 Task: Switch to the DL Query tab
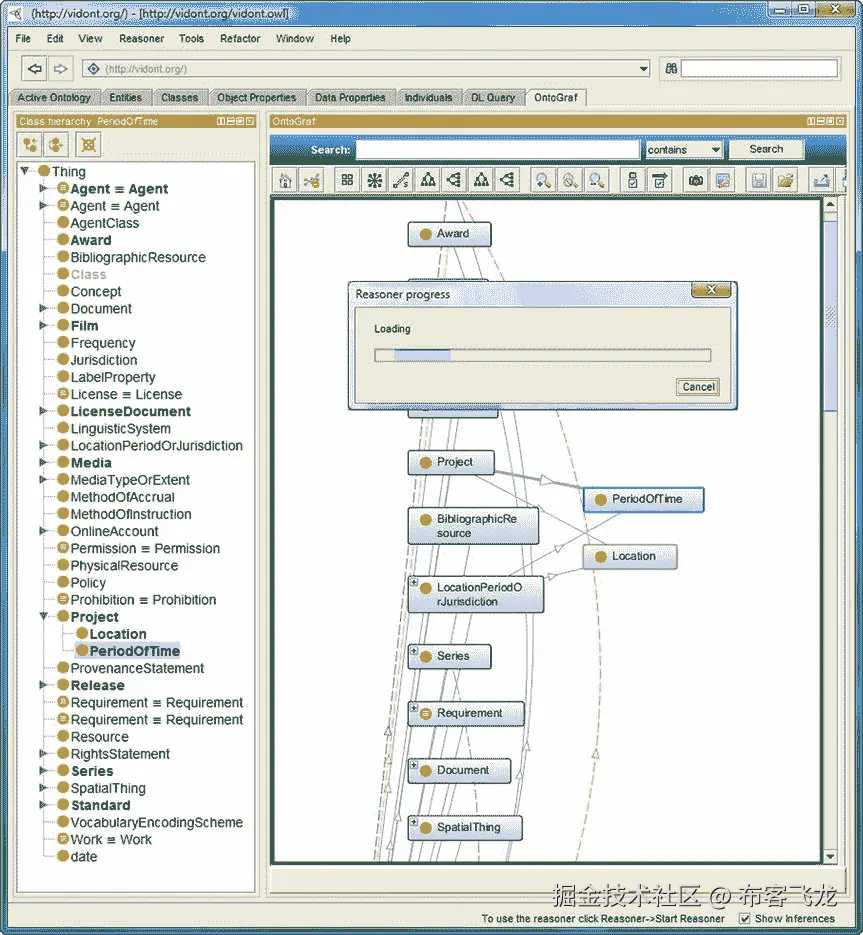(493, 97)
